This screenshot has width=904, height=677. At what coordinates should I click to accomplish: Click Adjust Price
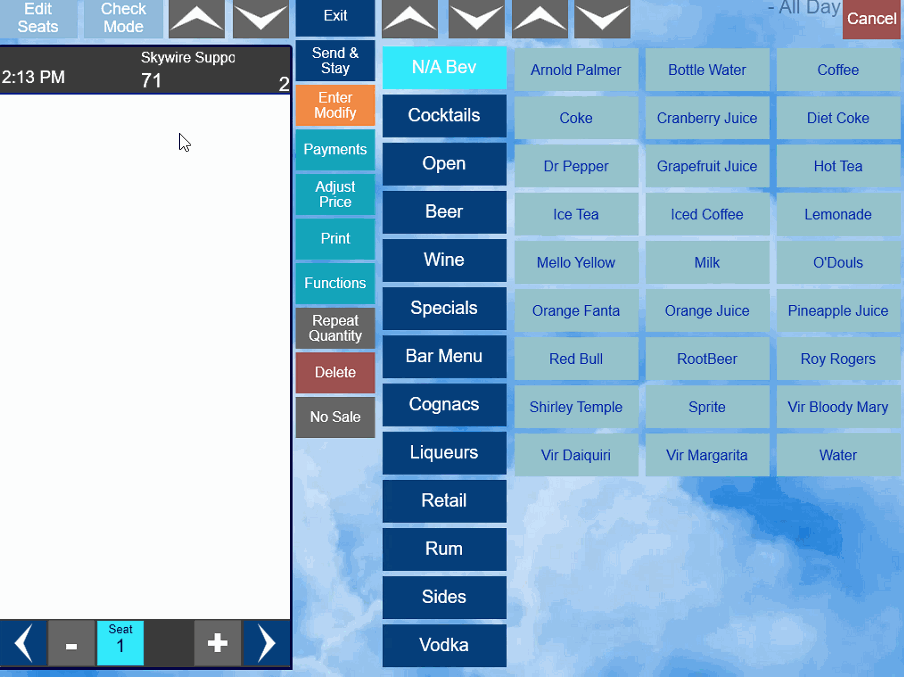[x=335, y=194]
